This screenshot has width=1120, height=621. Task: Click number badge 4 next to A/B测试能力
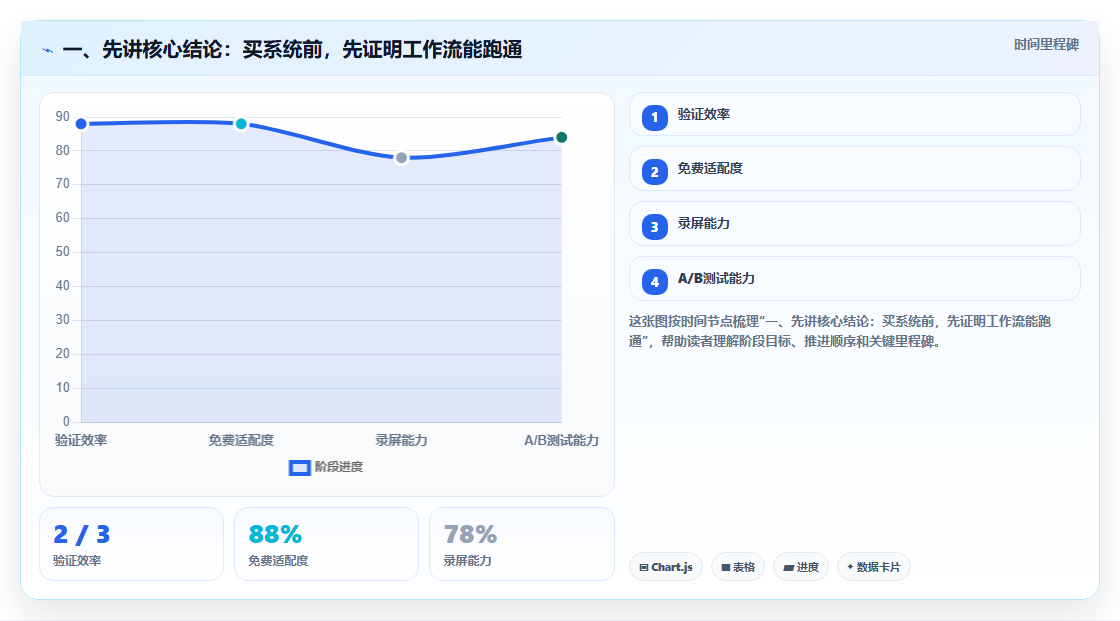[x=654, y=282]
